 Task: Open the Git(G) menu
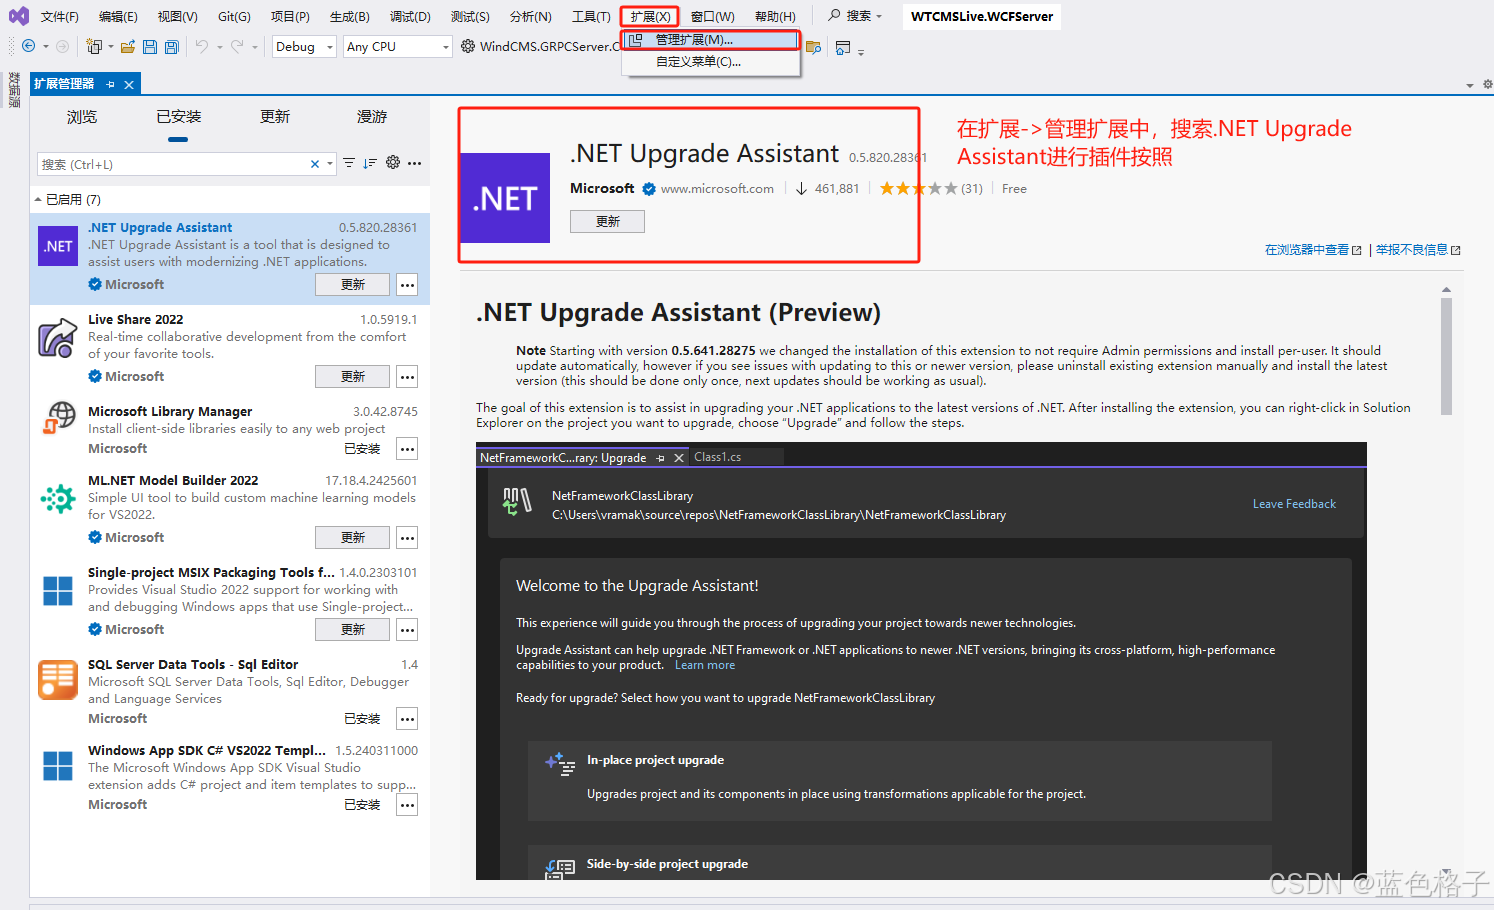point(234,16)
